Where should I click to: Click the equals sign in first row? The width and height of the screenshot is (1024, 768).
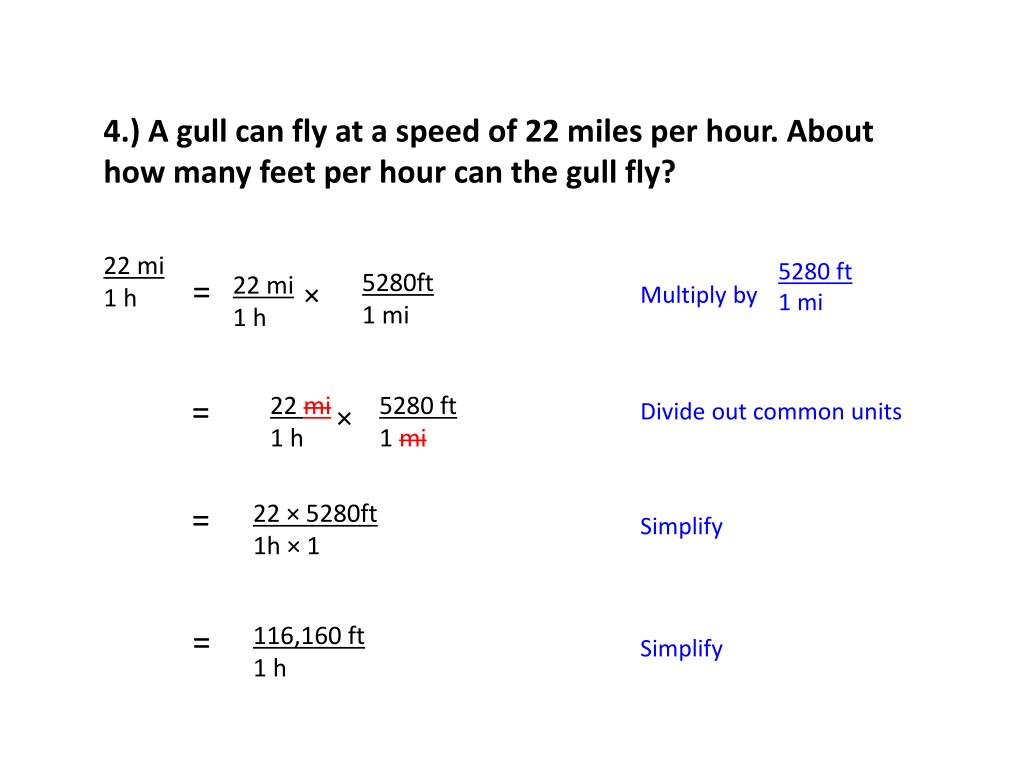click(201, 293)
